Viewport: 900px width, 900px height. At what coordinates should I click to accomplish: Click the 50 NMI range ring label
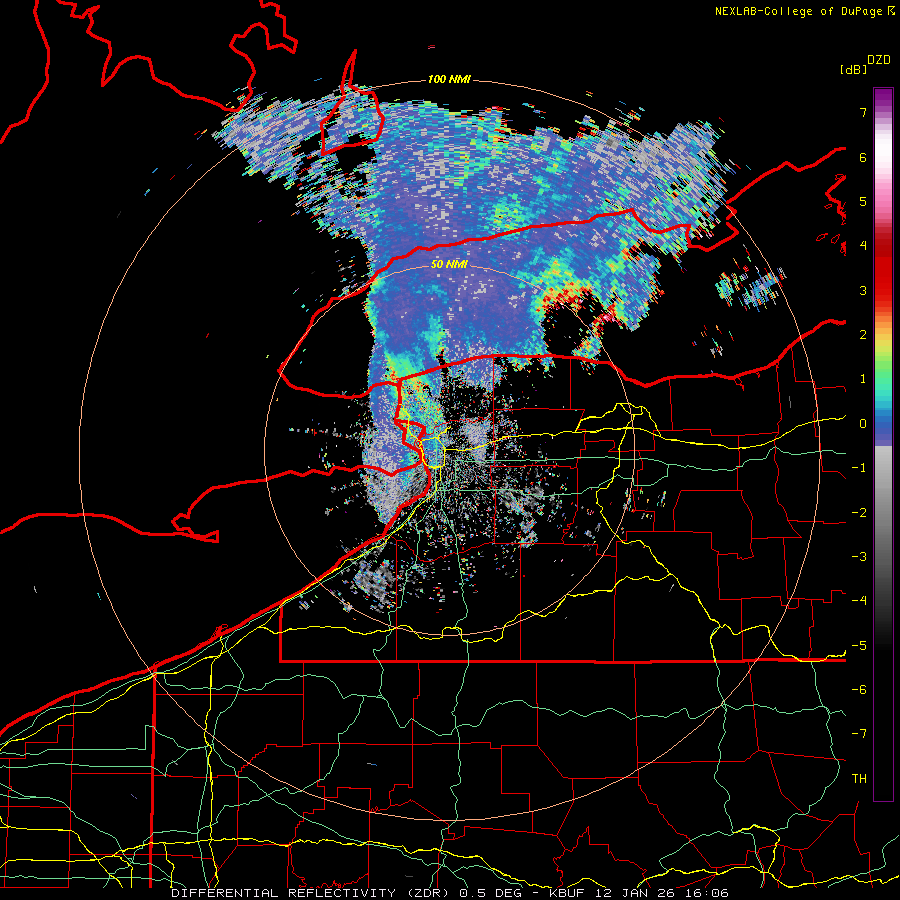click(x=449, y=264)
